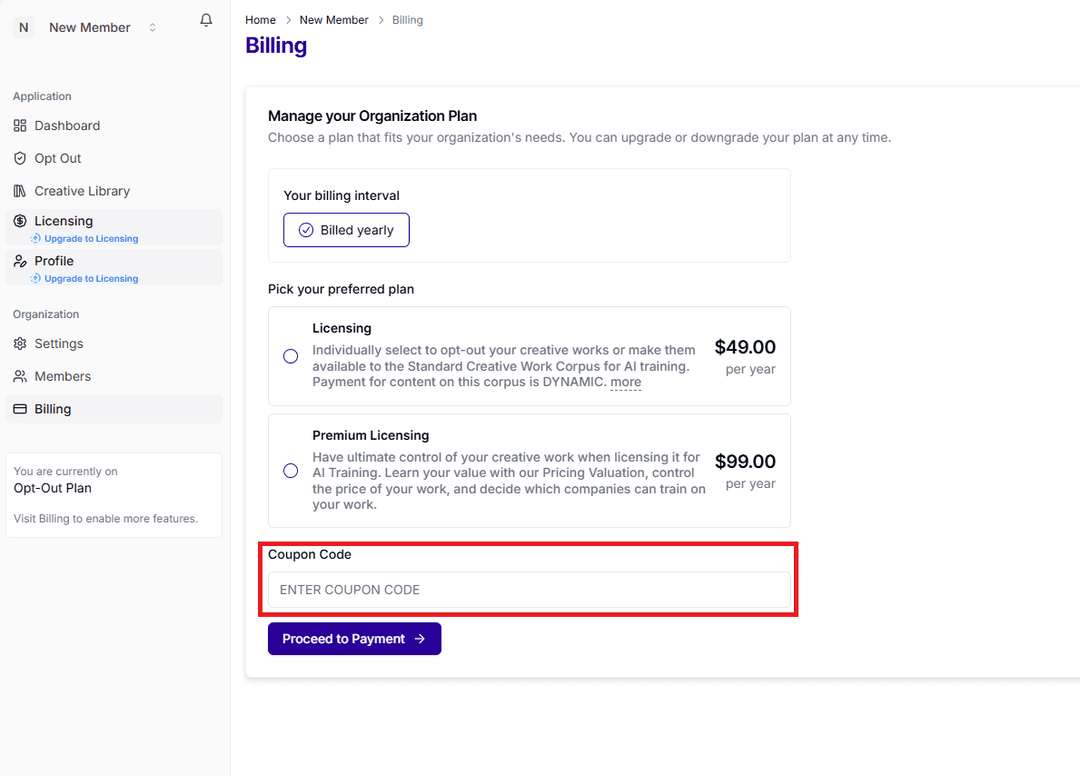
Task: Click the Licensing dollar icon in sidebar
Action: [21, 220]
